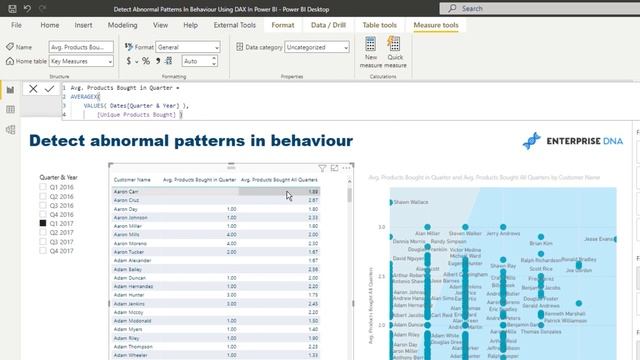The width and height of the screenshot is (640, 360).
Task: Tick the Q2 2016 checkbox
Action: click(43, 196)
